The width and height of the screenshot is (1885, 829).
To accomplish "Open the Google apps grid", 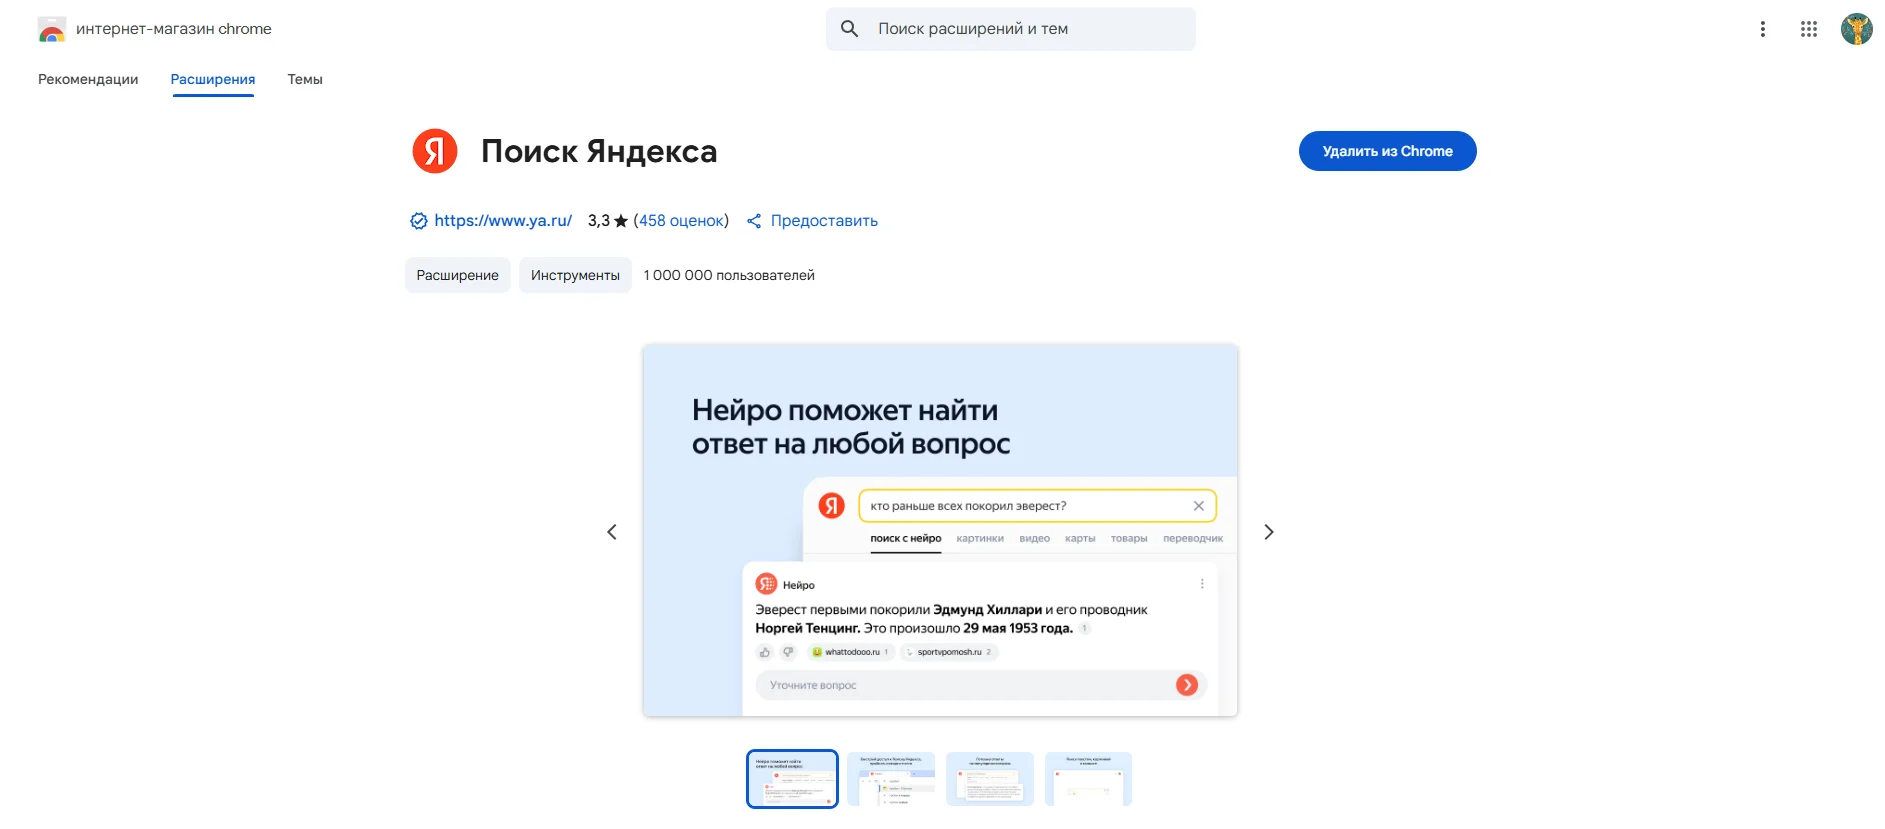I will pyautogui.click(x=1808, y=29).
